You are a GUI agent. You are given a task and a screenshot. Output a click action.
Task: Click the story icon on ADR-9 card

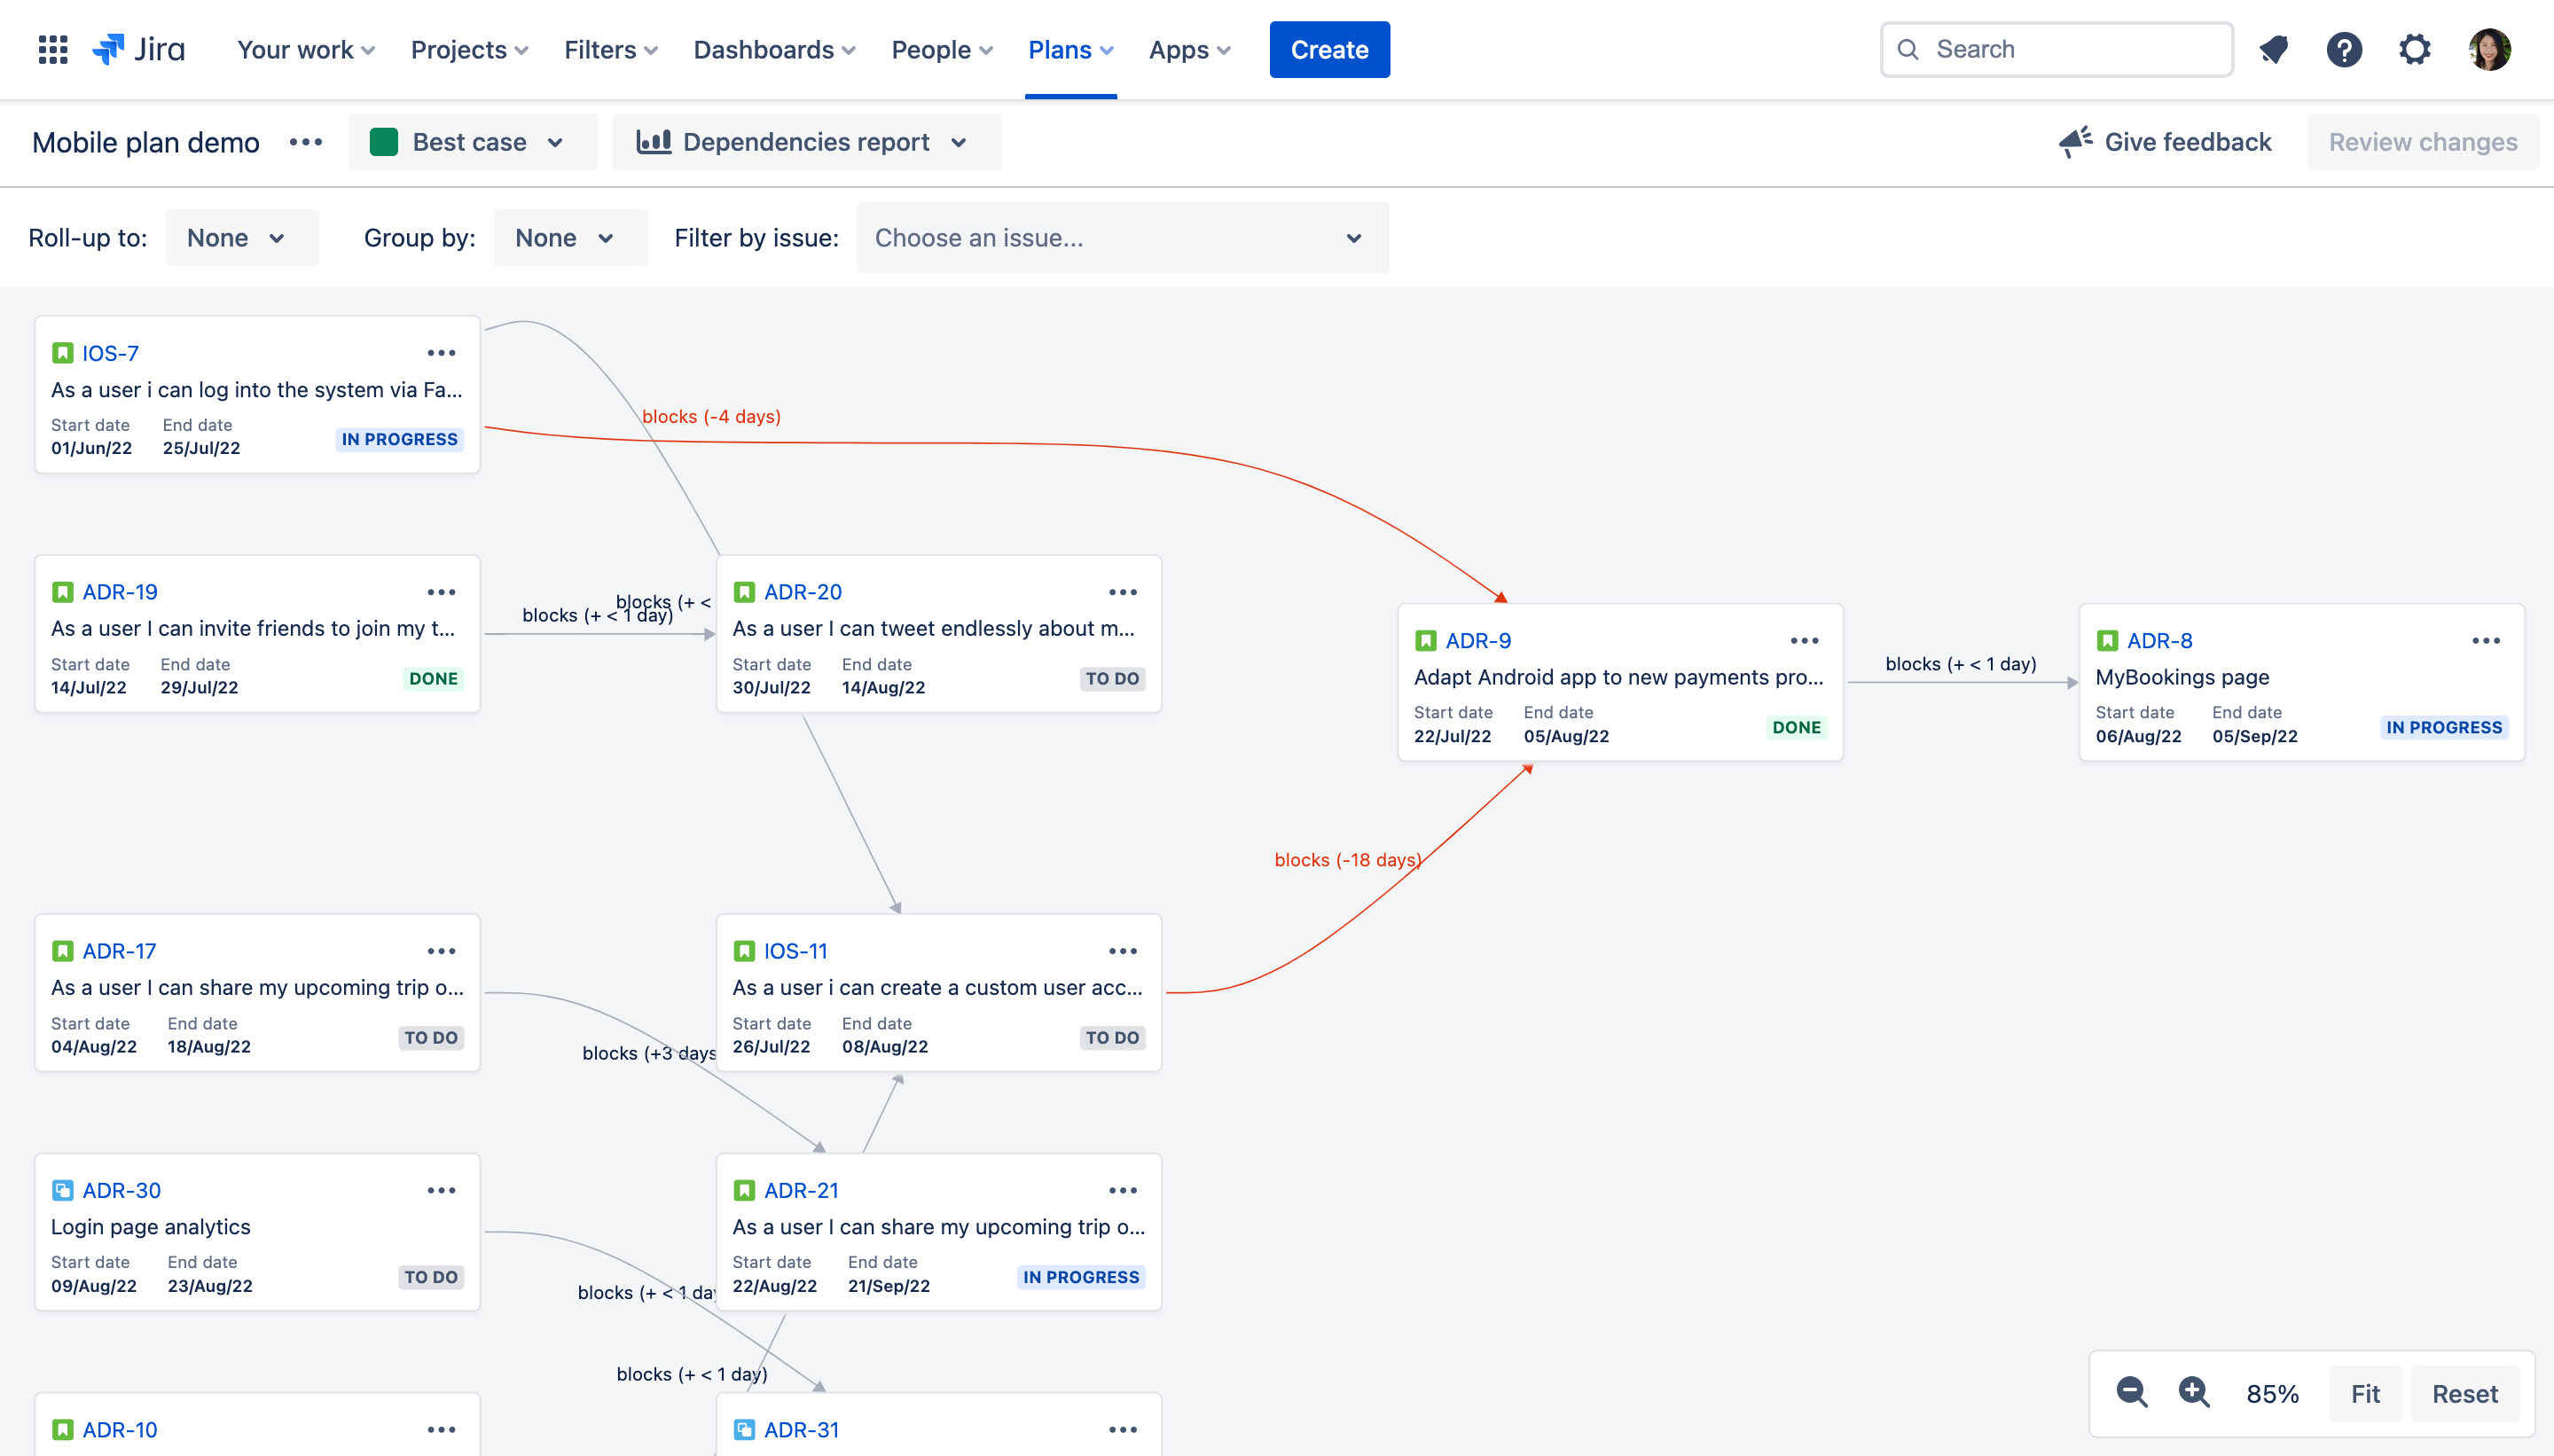tap(1426, 641)
